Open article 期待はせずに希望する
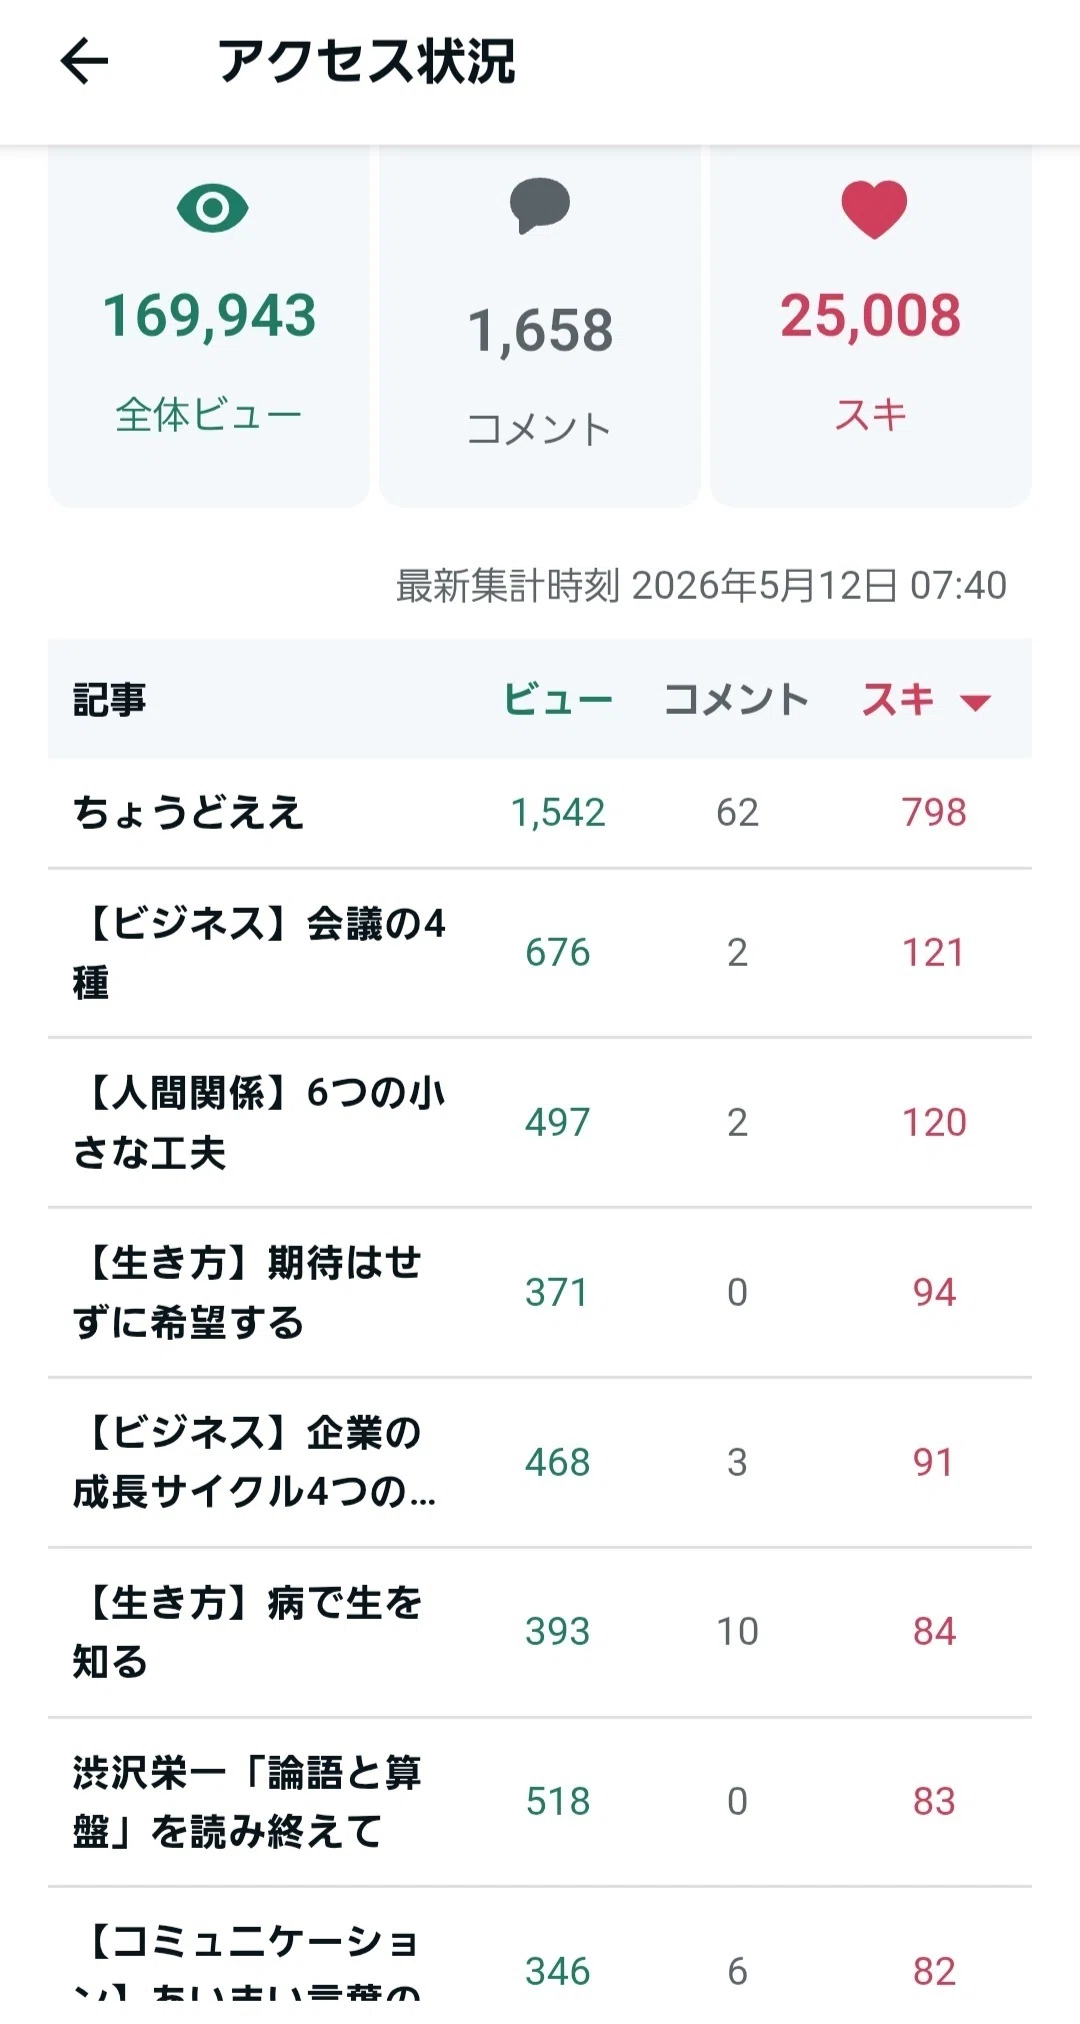 point(540,1293)
